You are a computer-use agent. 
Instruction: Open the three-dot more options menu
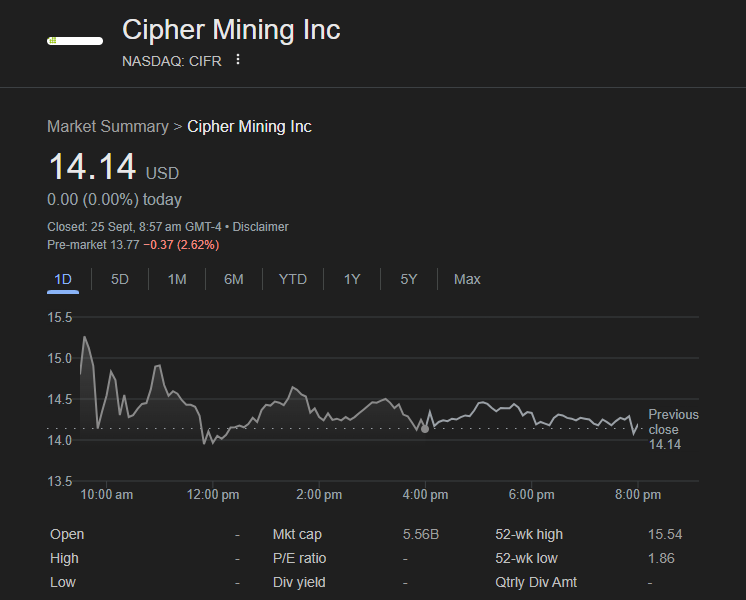coord(238,60)
